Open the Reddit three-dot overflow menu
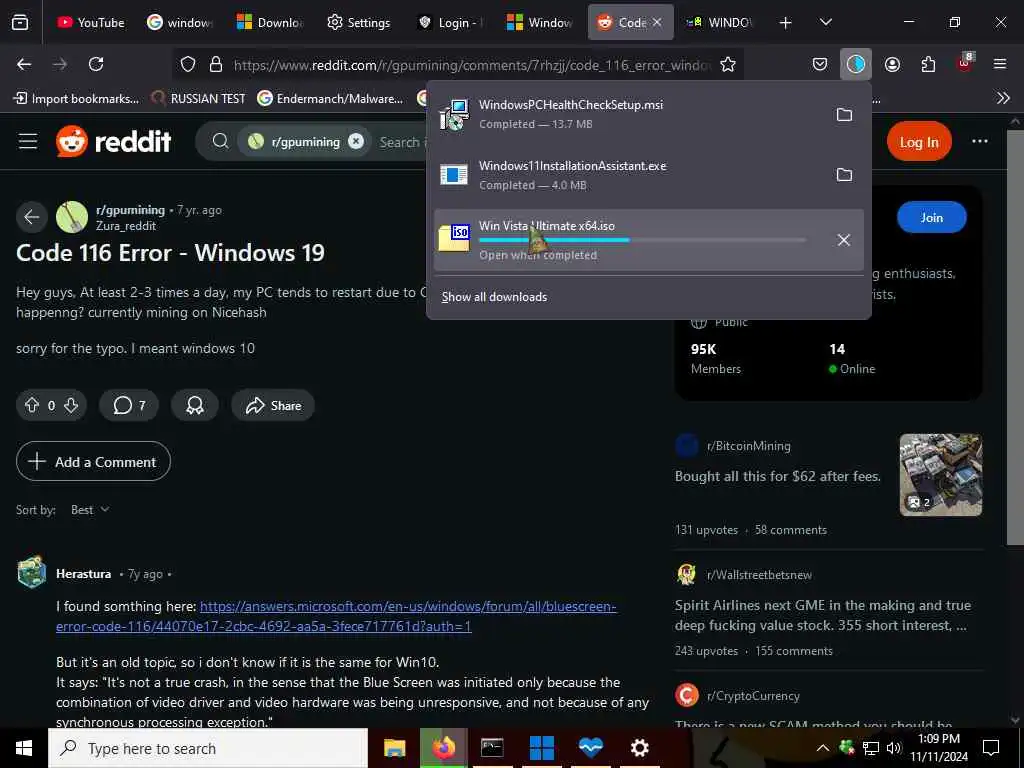This screenshot has width=1024, height=768. pyautogui.click(x=980, y=141)
